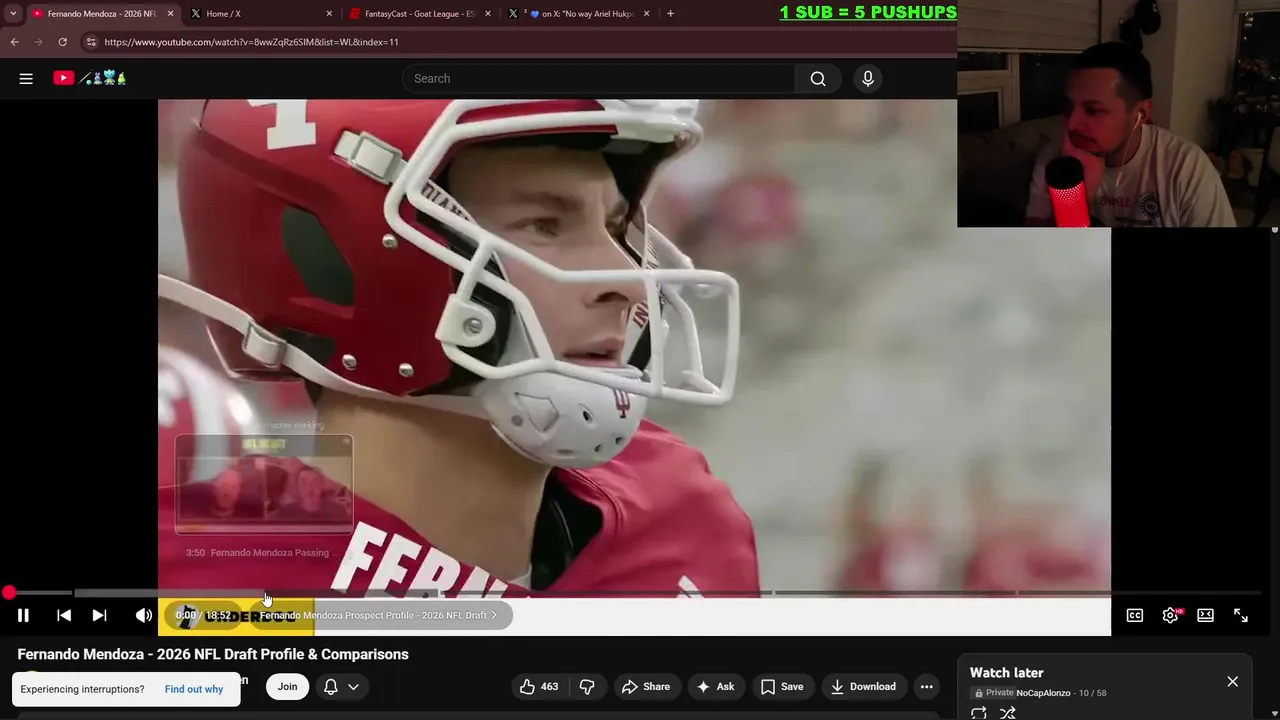Click 'Find out why' link

coord(194,689)
